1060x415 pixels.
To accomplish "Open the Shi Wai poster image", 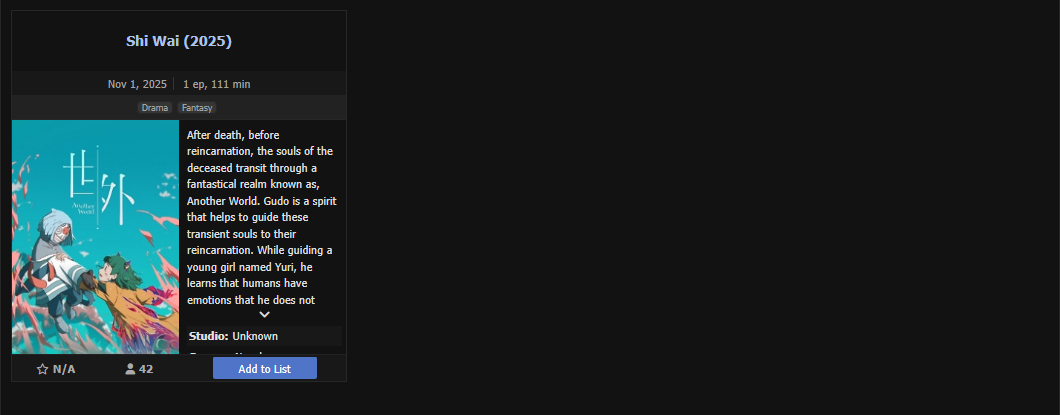I will 95,237.
